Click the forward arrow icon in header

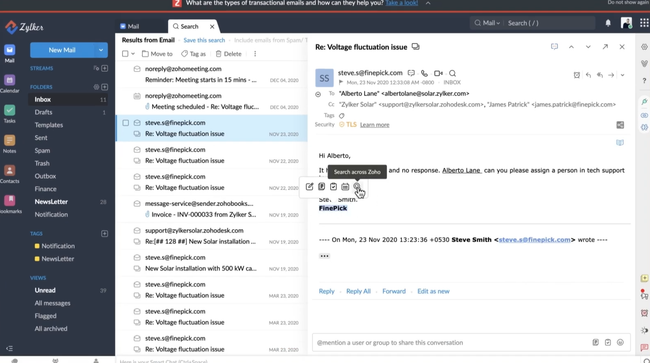611,75
